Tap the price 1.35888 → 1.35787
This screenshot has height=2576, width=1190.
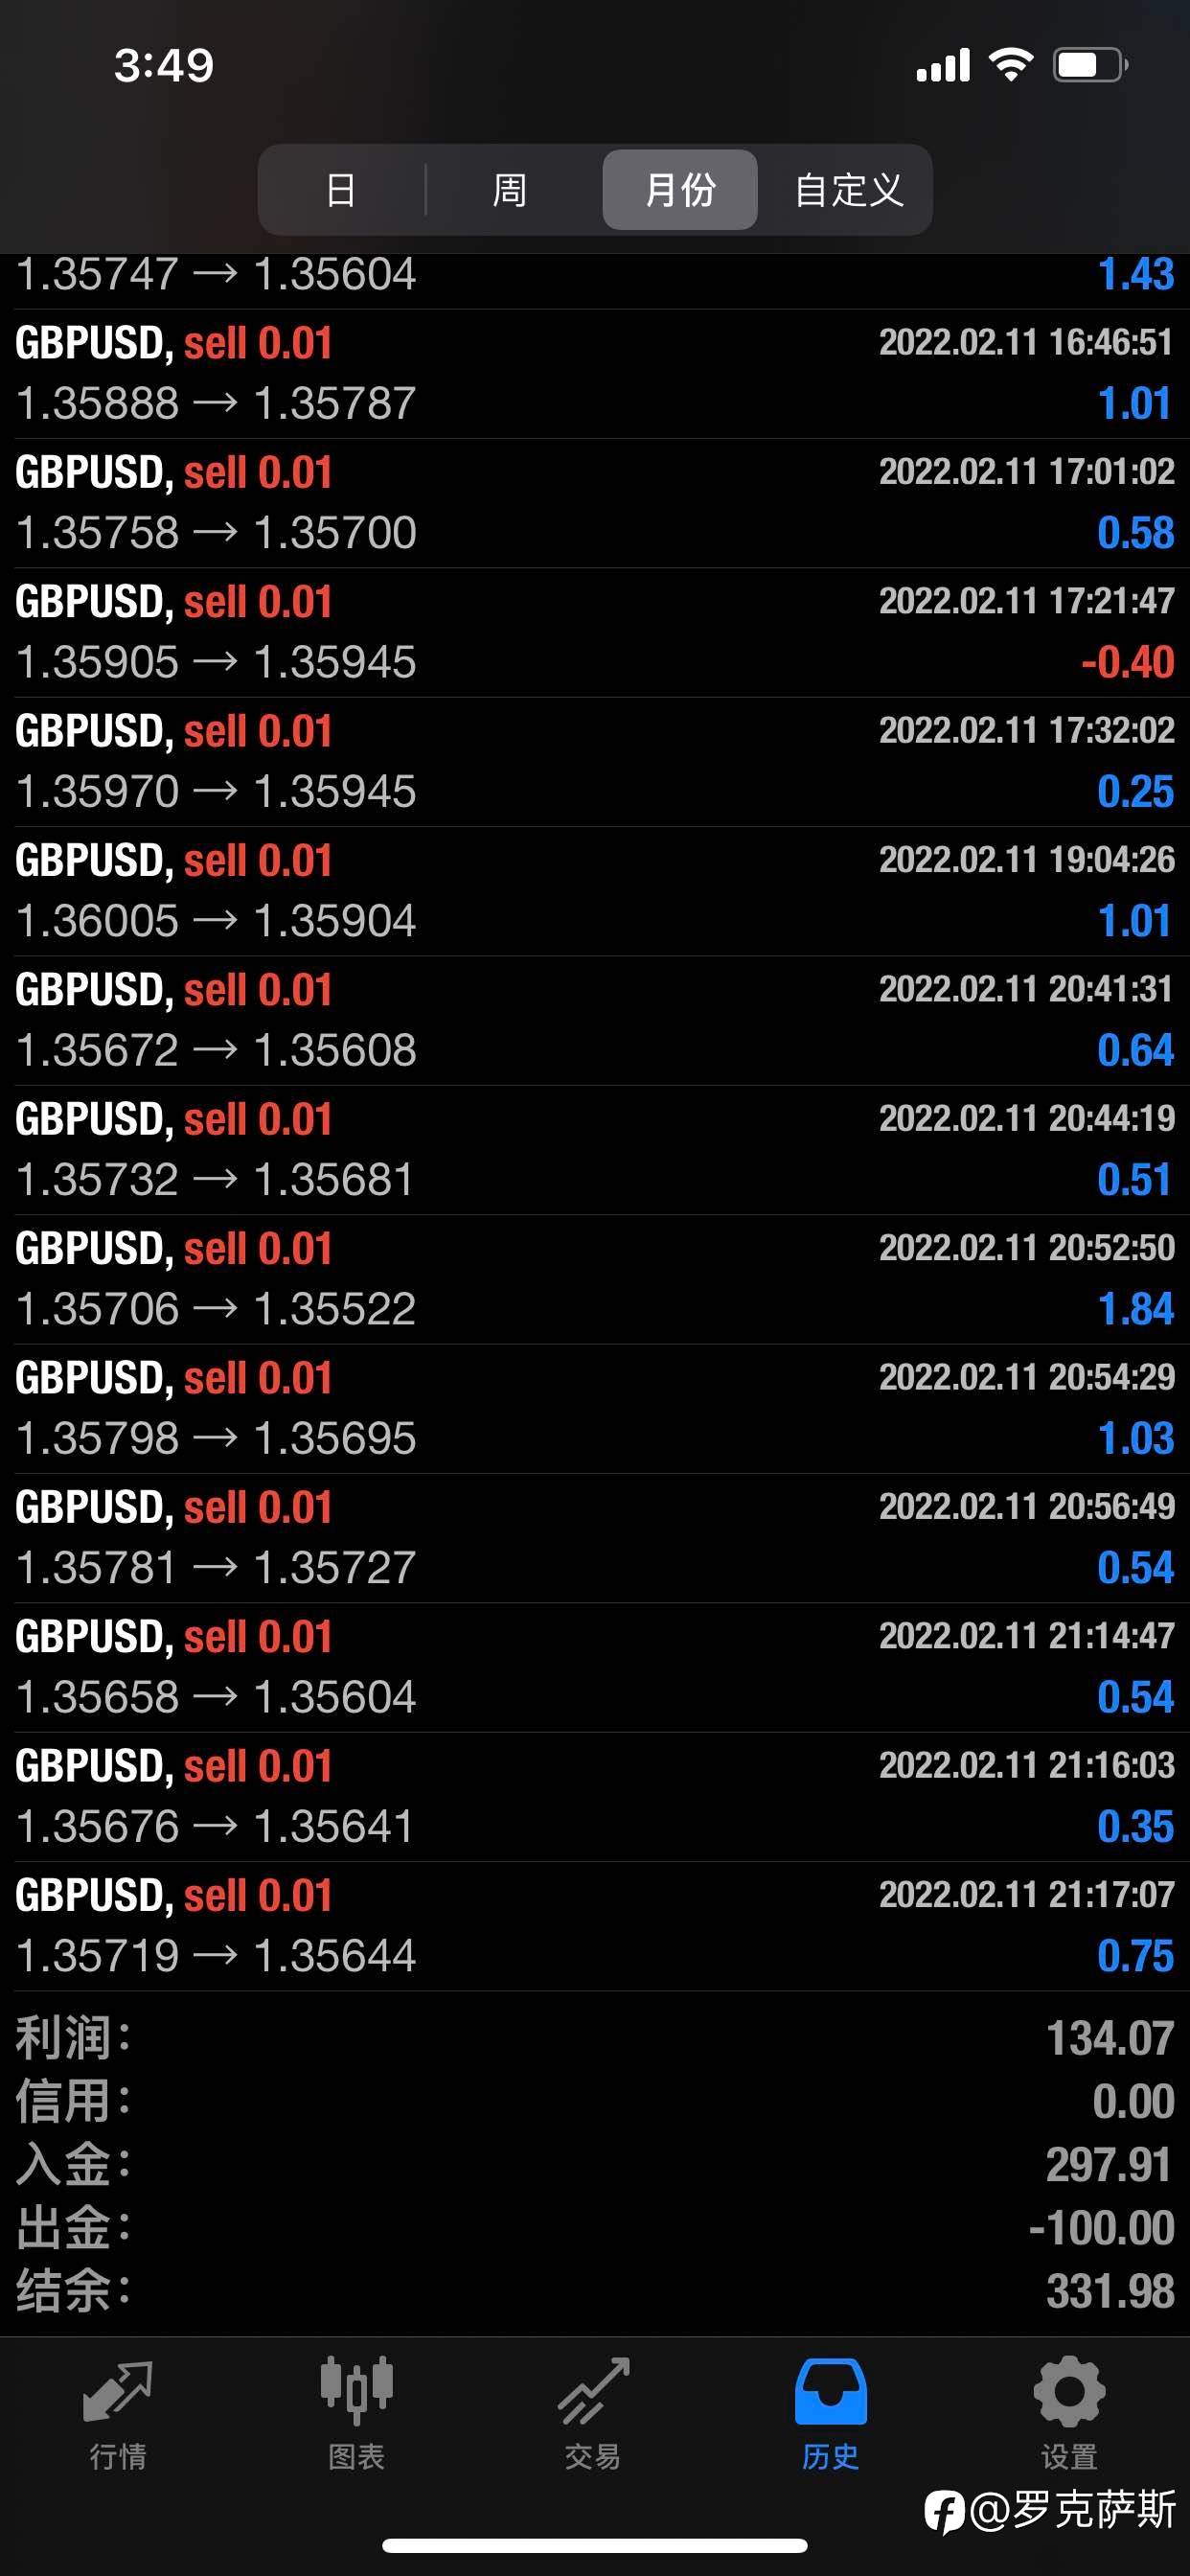tap(216, 404)
